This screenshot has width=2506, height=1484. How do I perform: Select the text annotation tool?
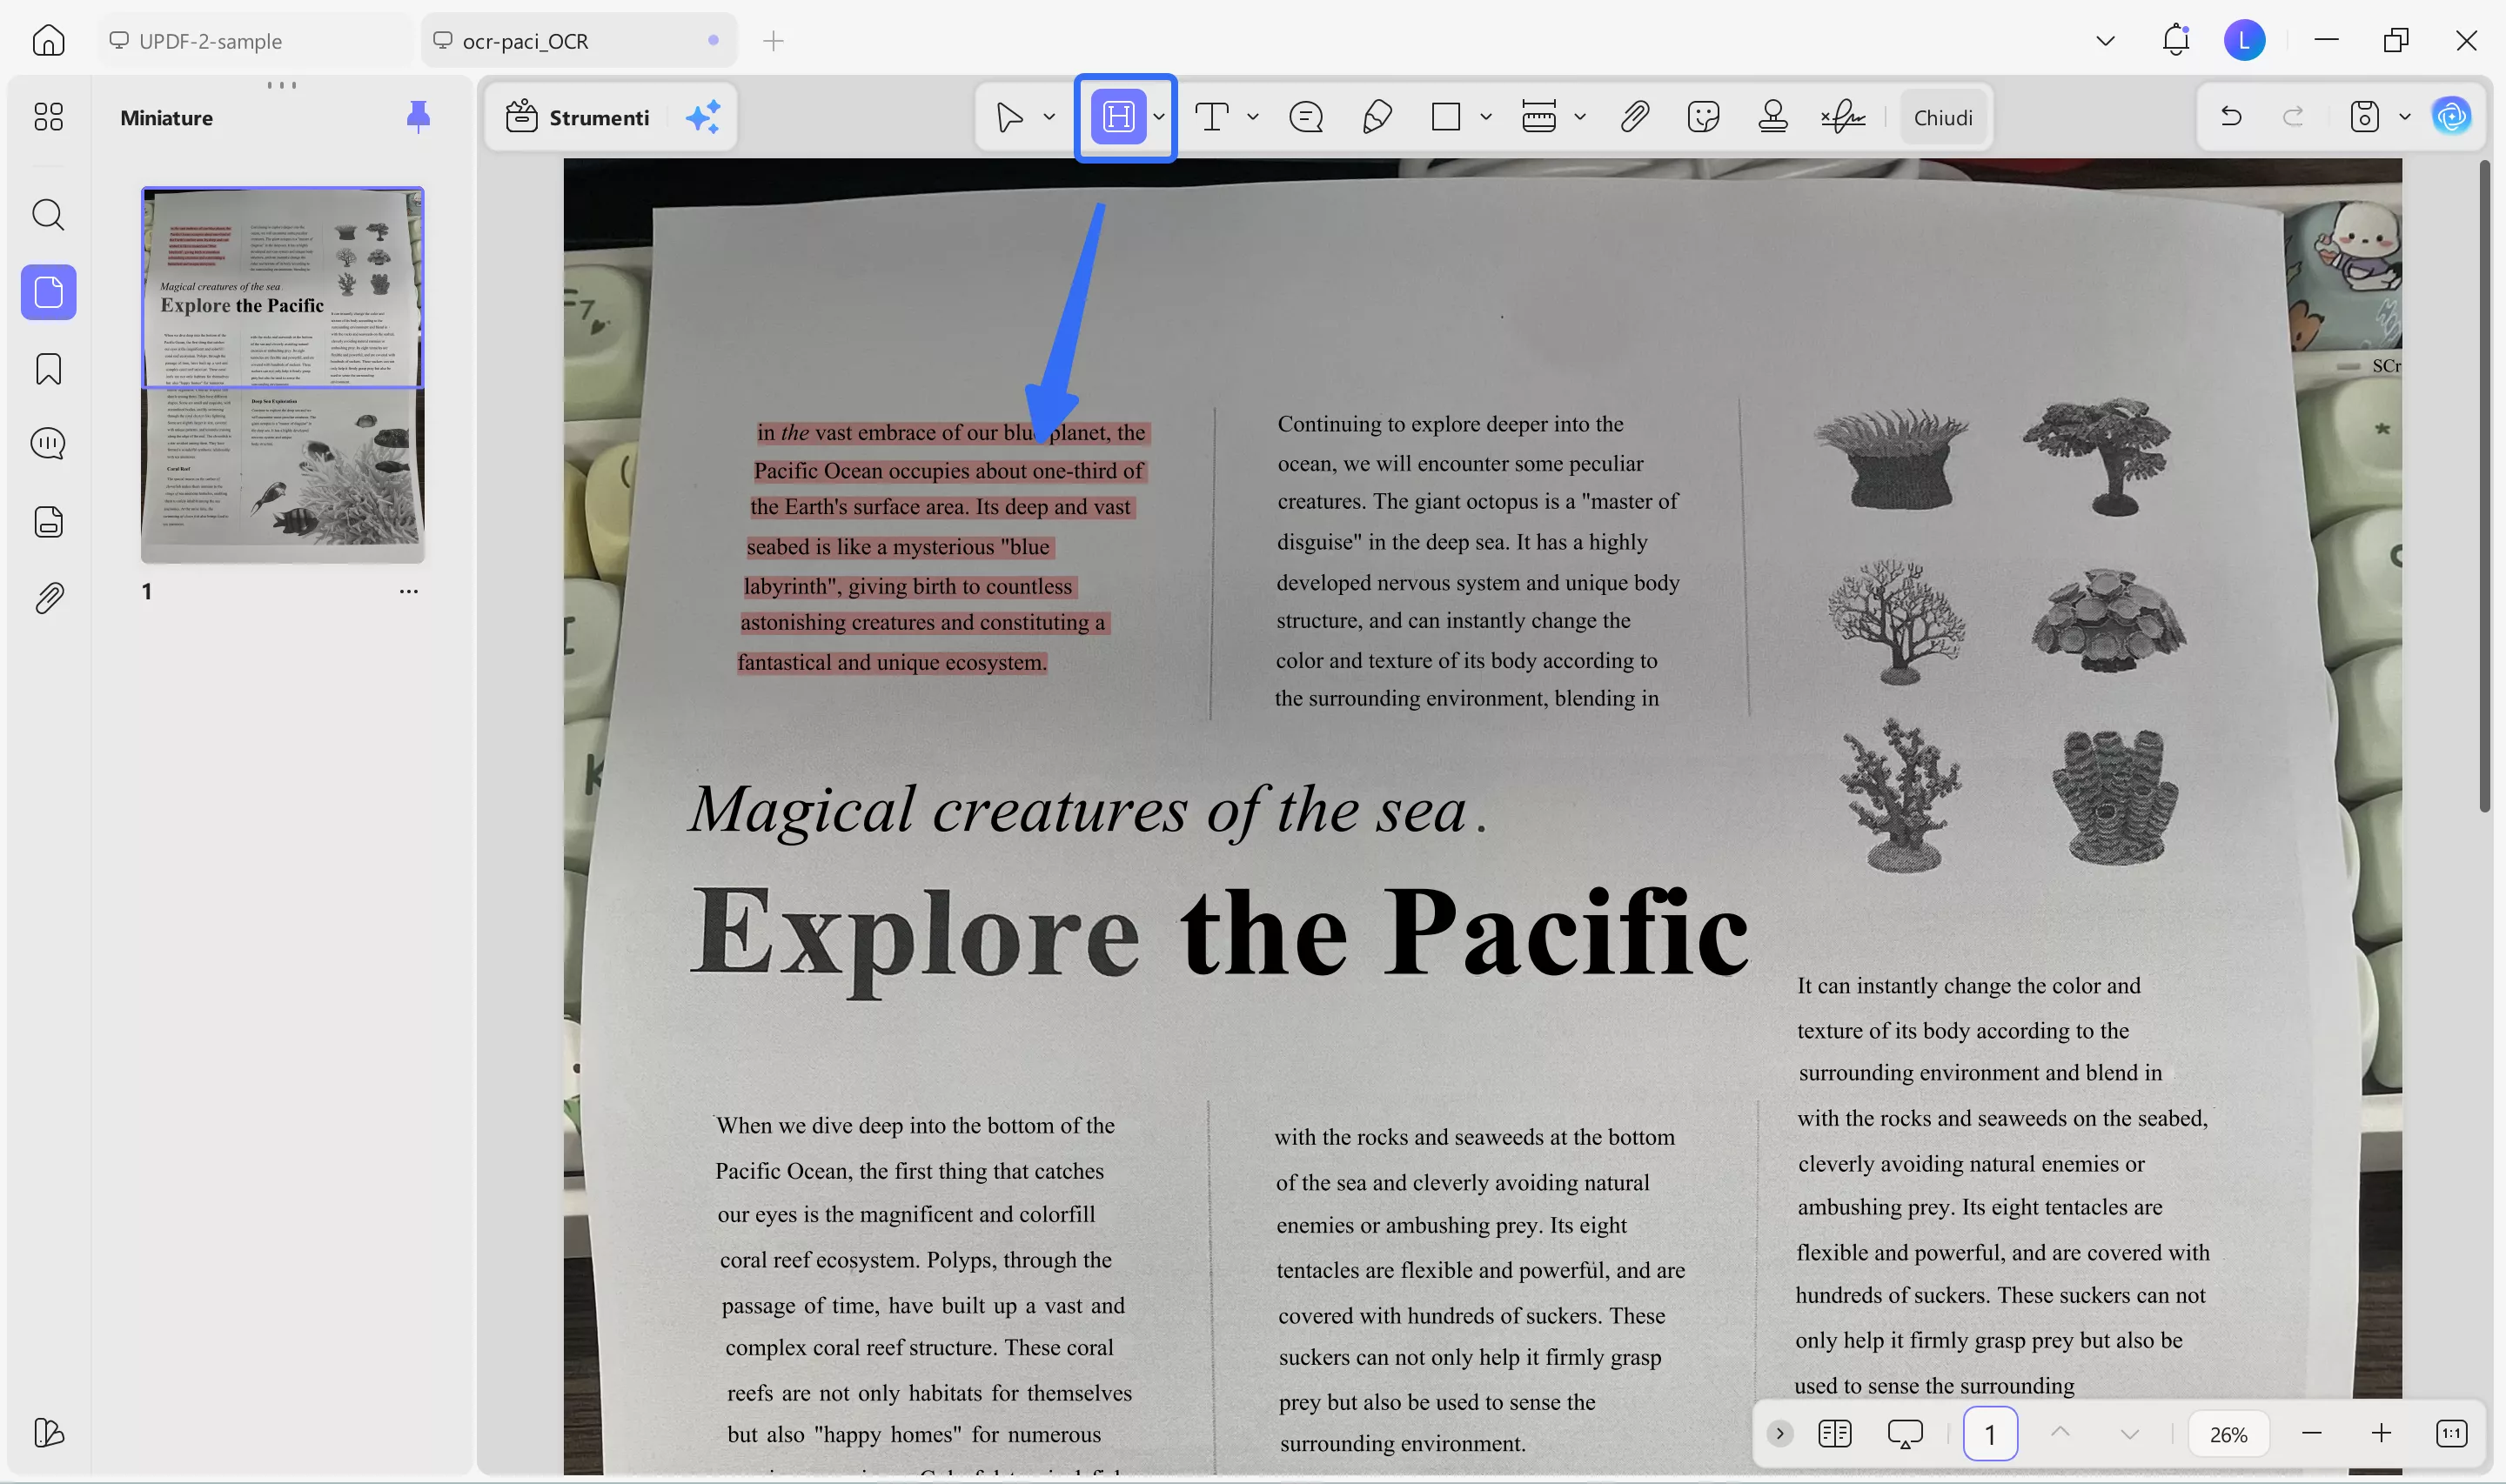(x=1211, y=117)
